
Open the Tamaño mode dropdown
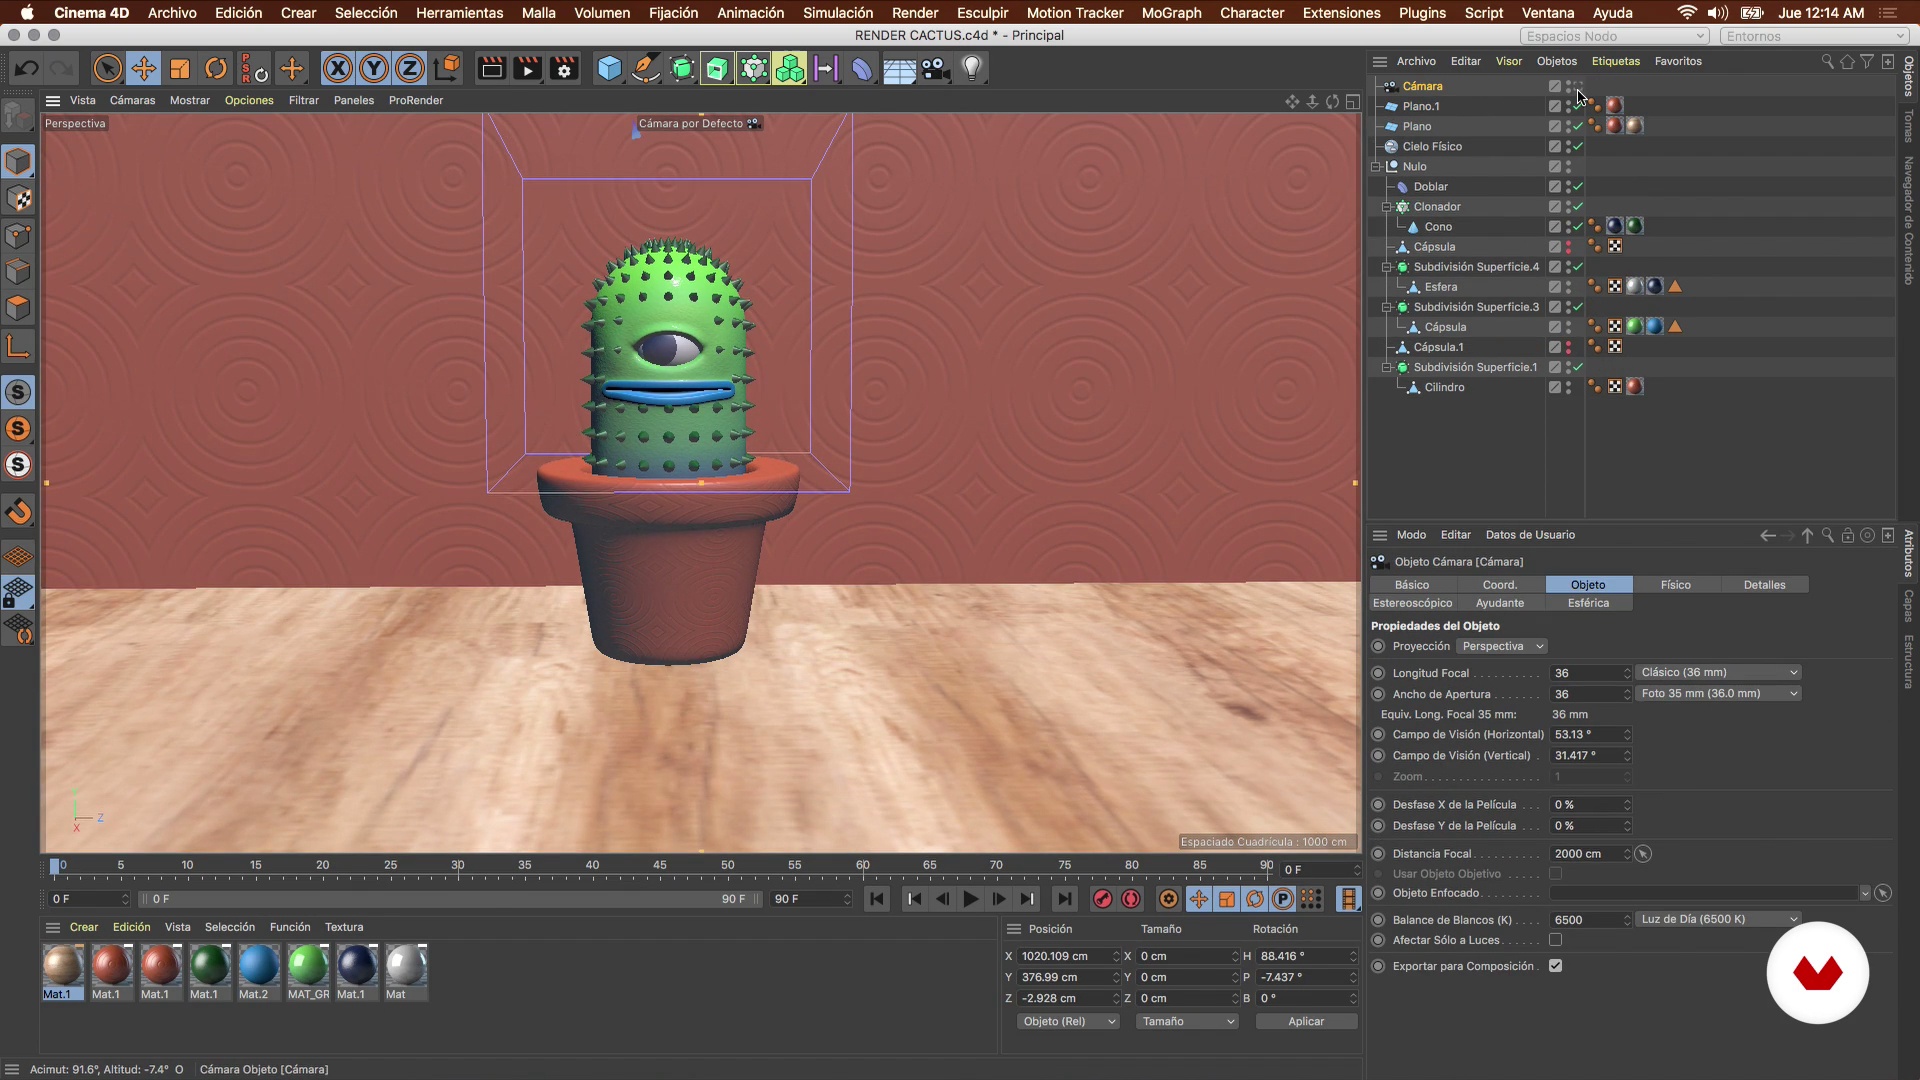point(1187,1021)
